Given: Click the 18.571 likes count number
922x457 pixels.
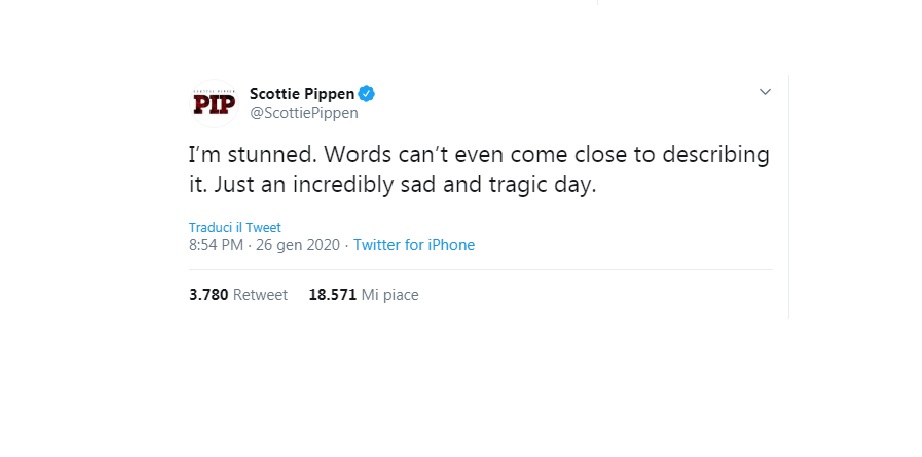Looking at the screenshot, I should point(332,295).
